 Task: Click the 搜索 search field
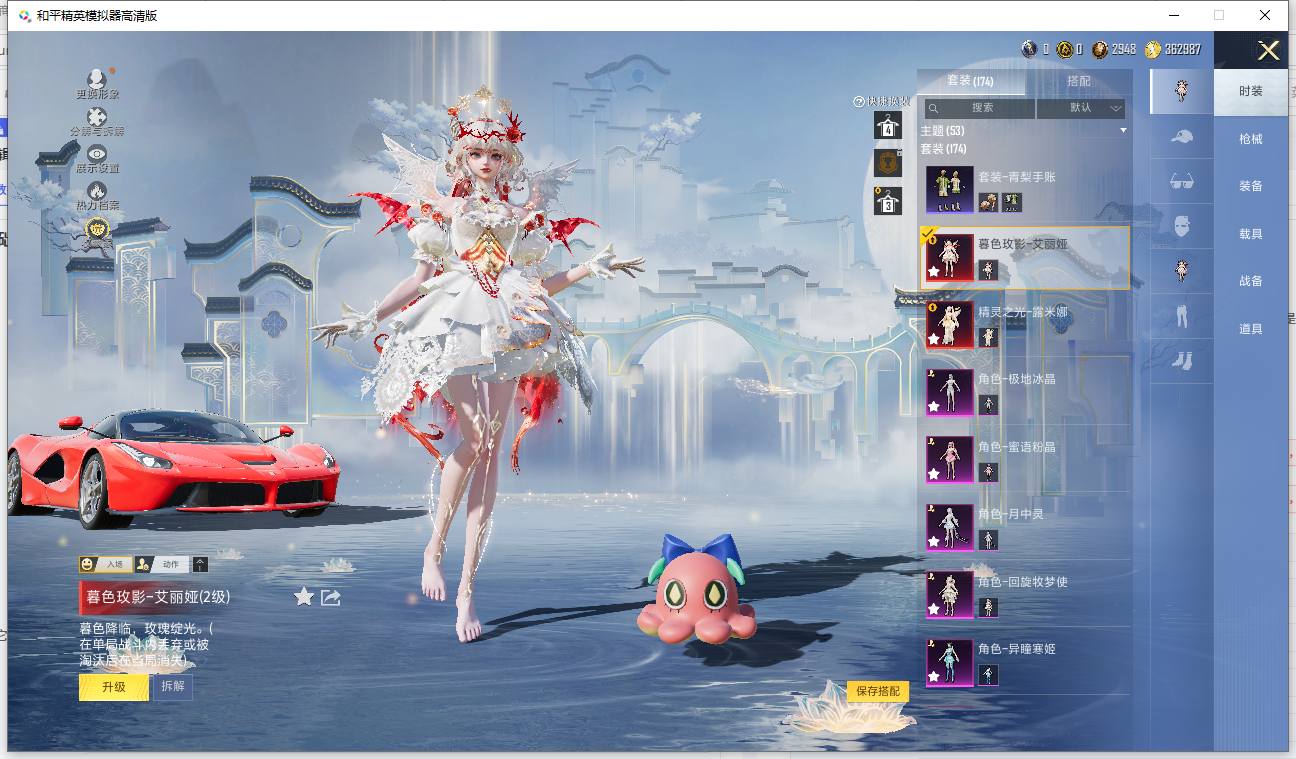click(980, 108)
